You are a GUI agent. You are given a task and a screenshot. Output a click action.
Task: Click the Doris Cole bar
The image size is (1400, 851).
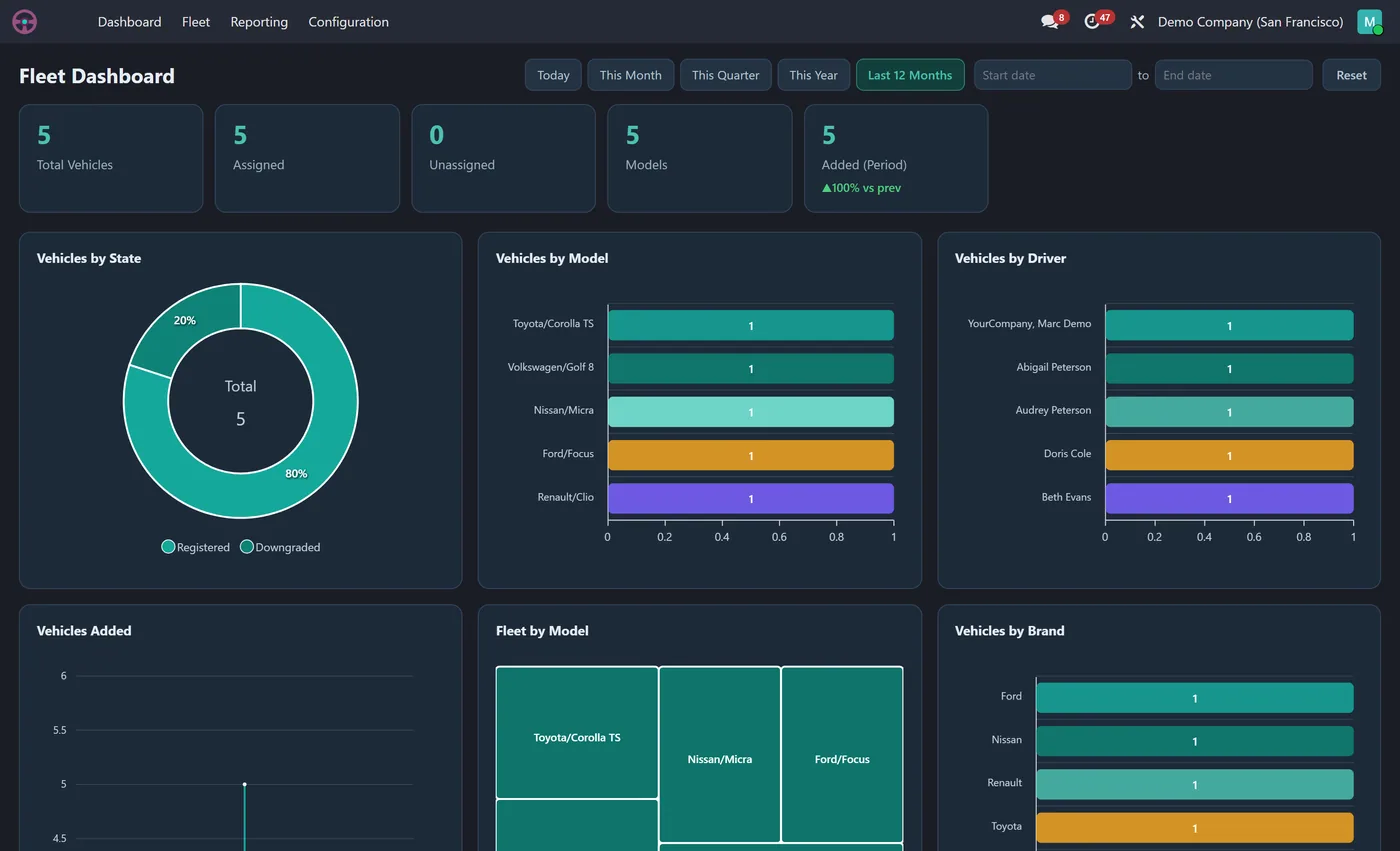point(1229,455)
